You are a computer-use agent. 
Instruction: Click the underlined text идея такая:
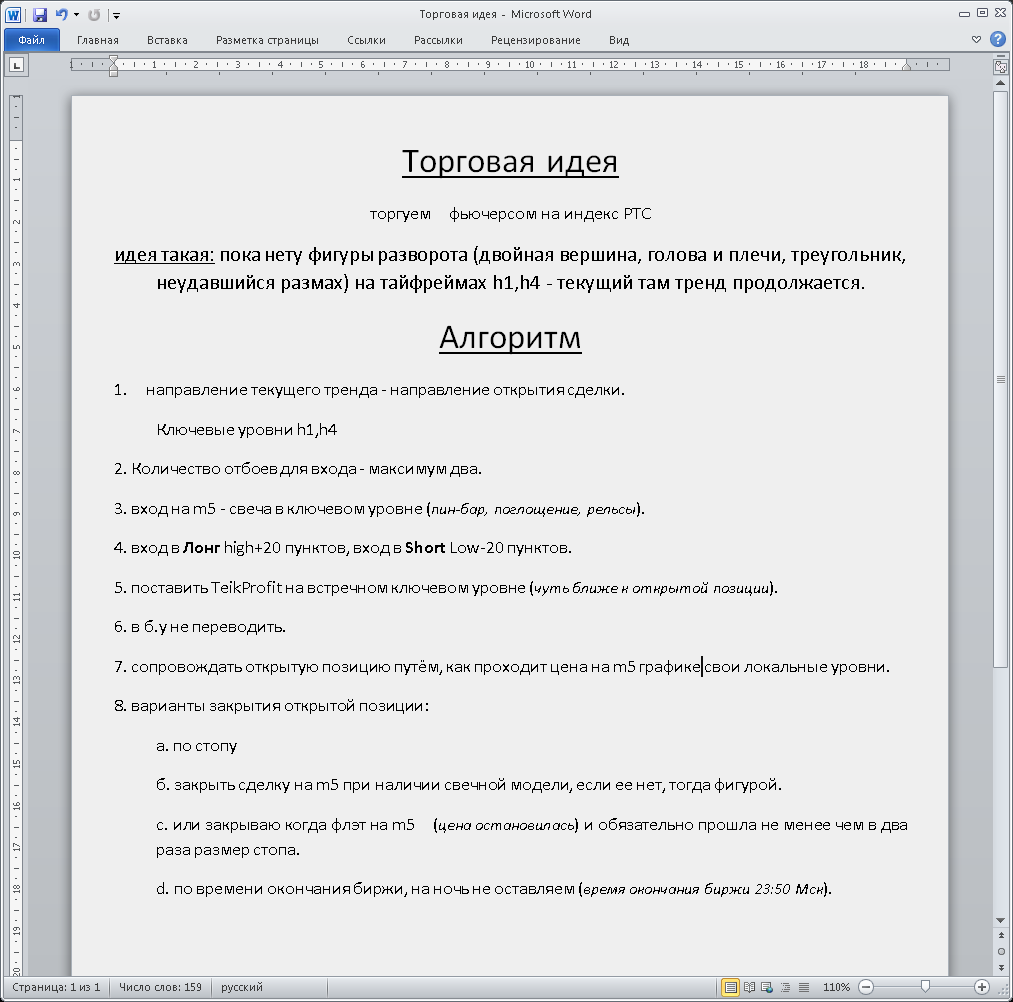click(x=164, y=255)
